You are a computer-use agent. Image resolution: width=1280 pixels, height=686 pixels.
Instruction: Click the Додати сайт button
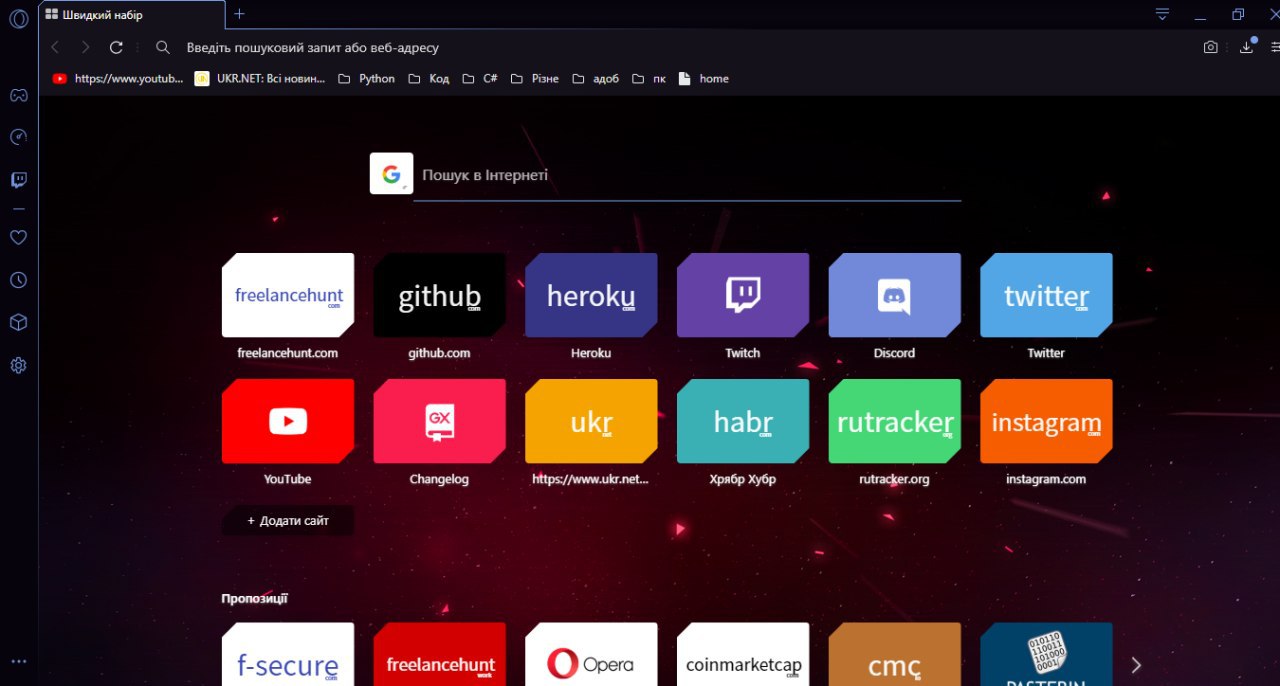[x=288, y=521]
